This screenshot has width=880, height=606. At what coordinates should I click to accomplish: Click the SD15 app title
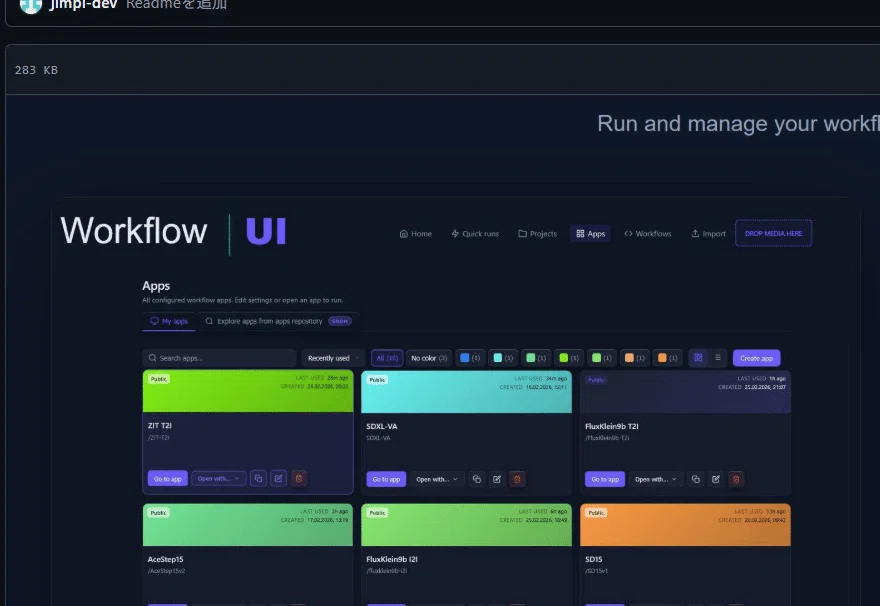point(594,559)
